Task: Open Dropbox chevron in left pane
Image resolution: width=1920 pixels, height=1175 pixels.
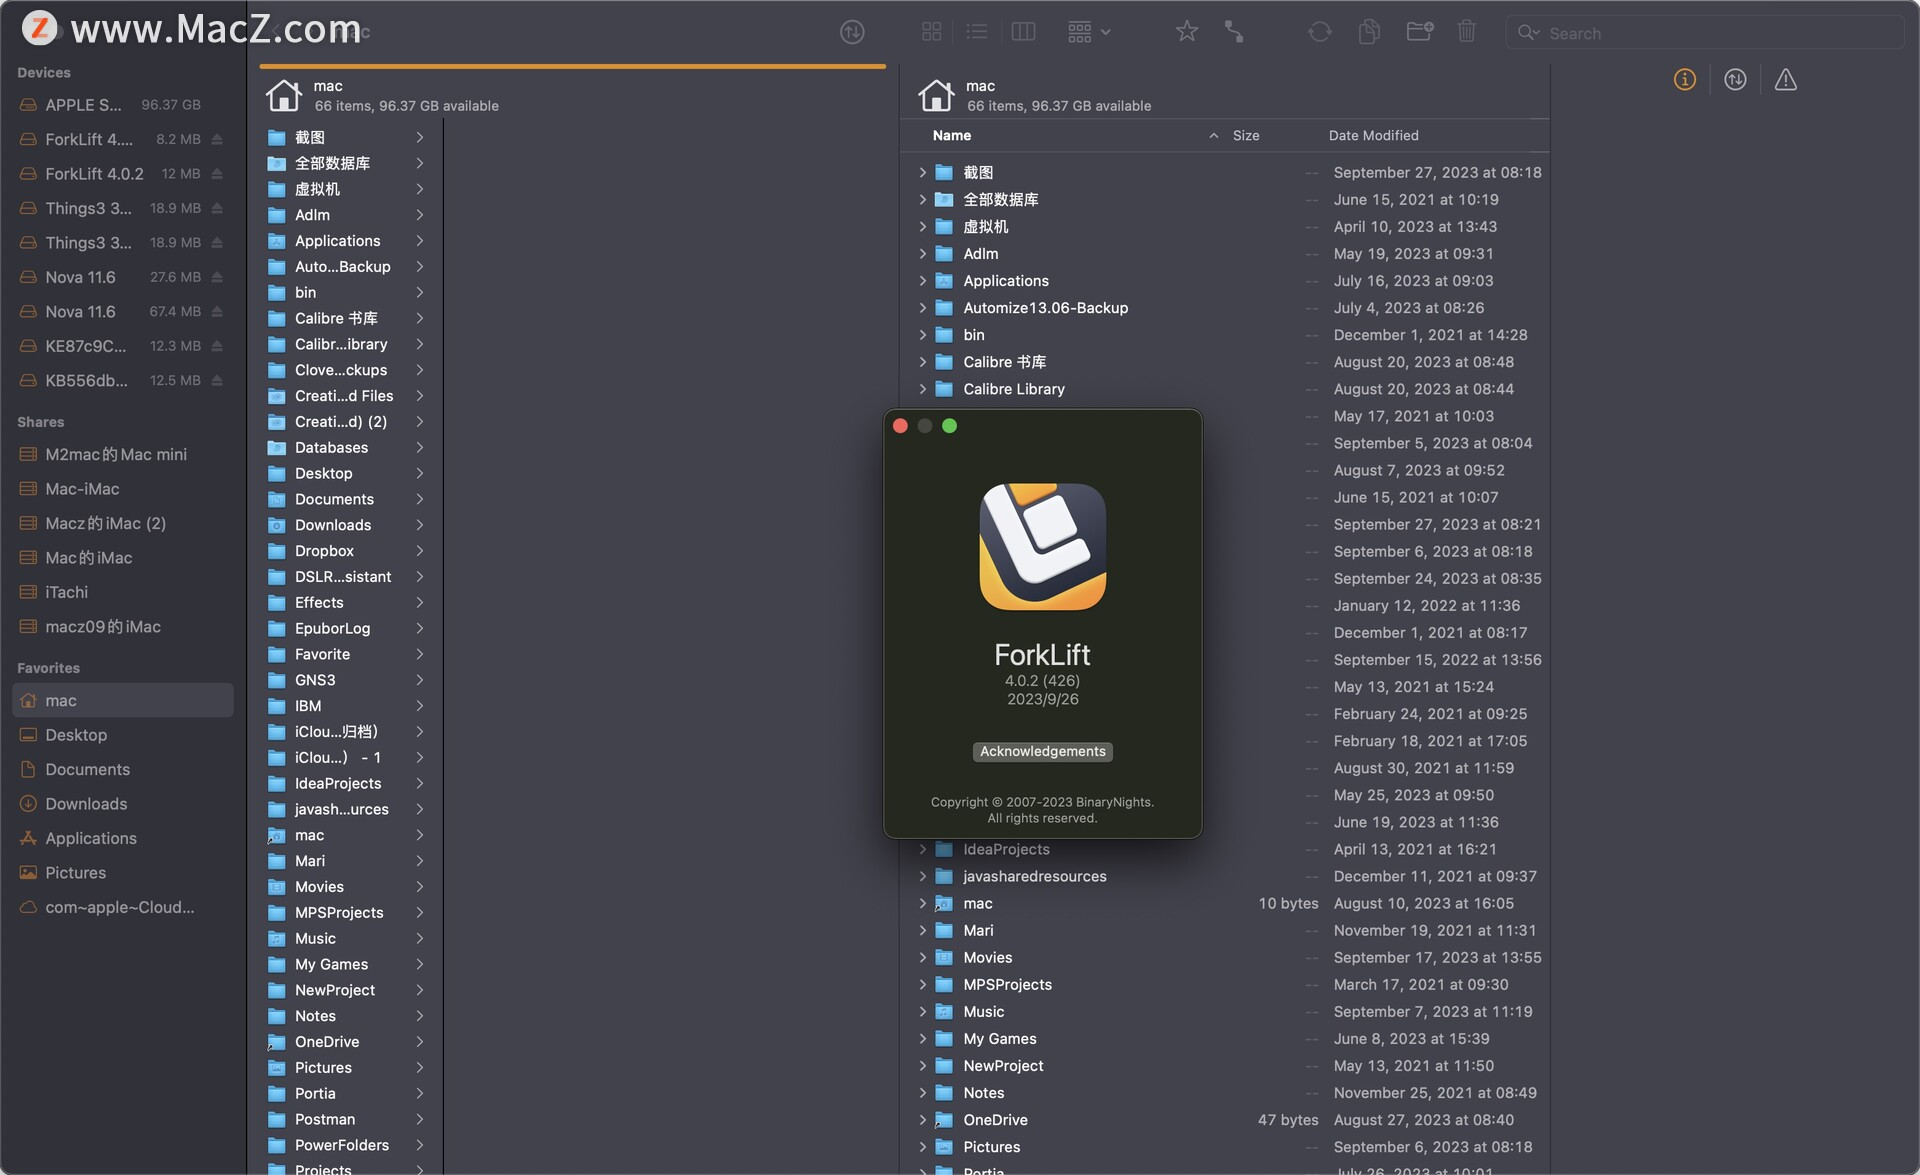Action: 420,551
